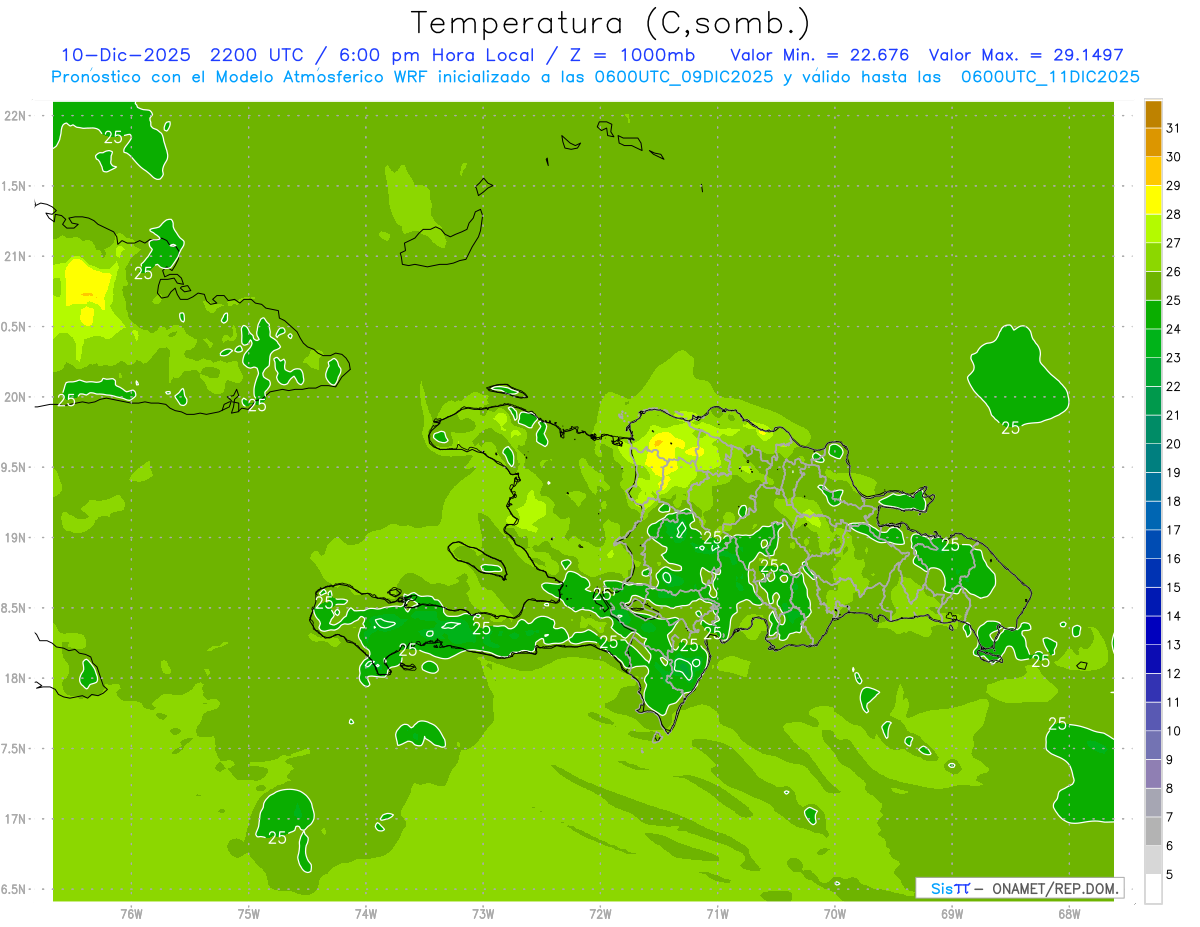The height and width of the screenshot is (927, 1200).
Task: Click the "28" value on the color scale
Action: (1174, 214)
